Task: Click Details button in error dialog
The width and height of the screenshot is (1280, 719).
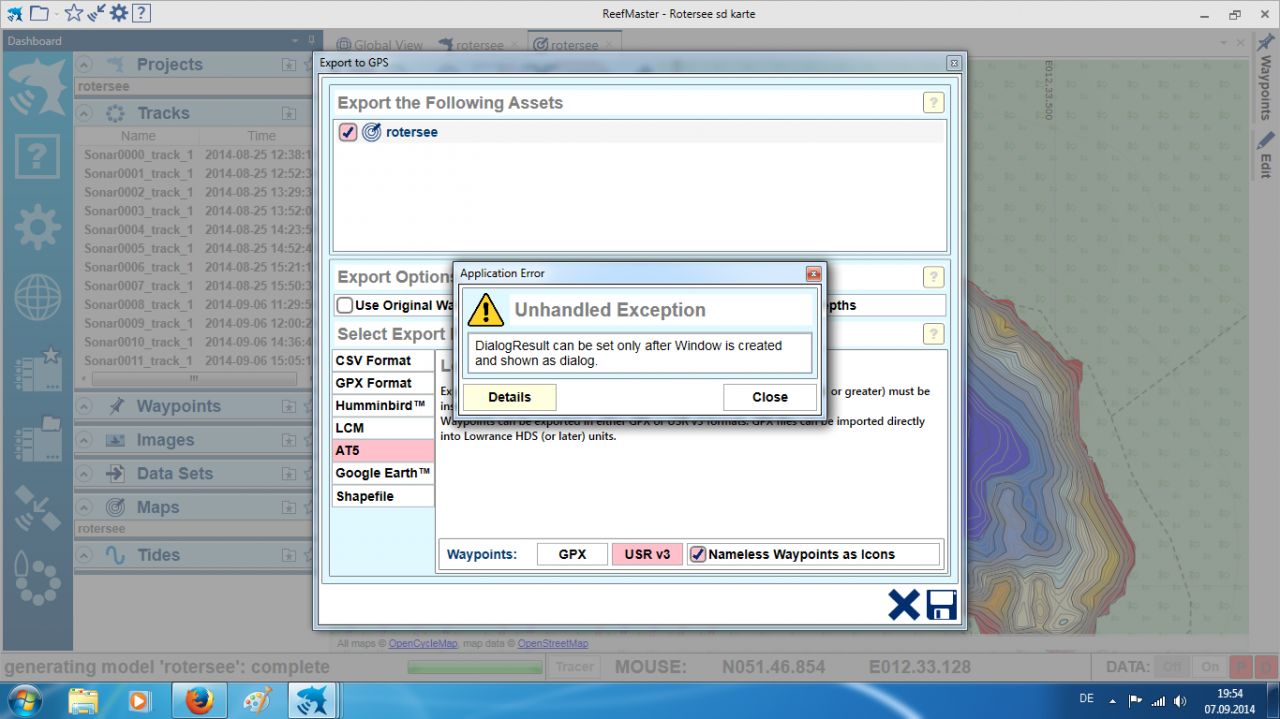Action: [509, 397]
